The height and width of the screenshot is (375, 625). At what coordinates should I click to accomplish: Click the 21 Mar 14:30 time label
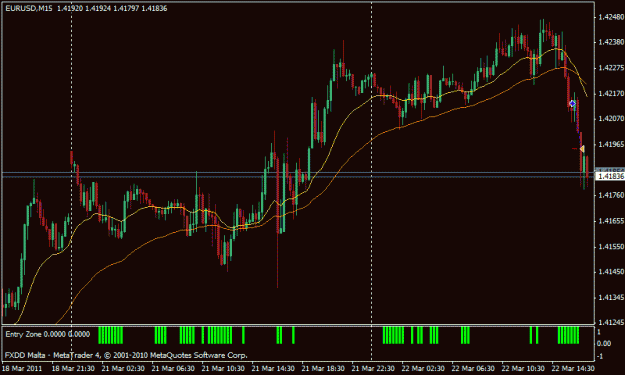[273, 368]
